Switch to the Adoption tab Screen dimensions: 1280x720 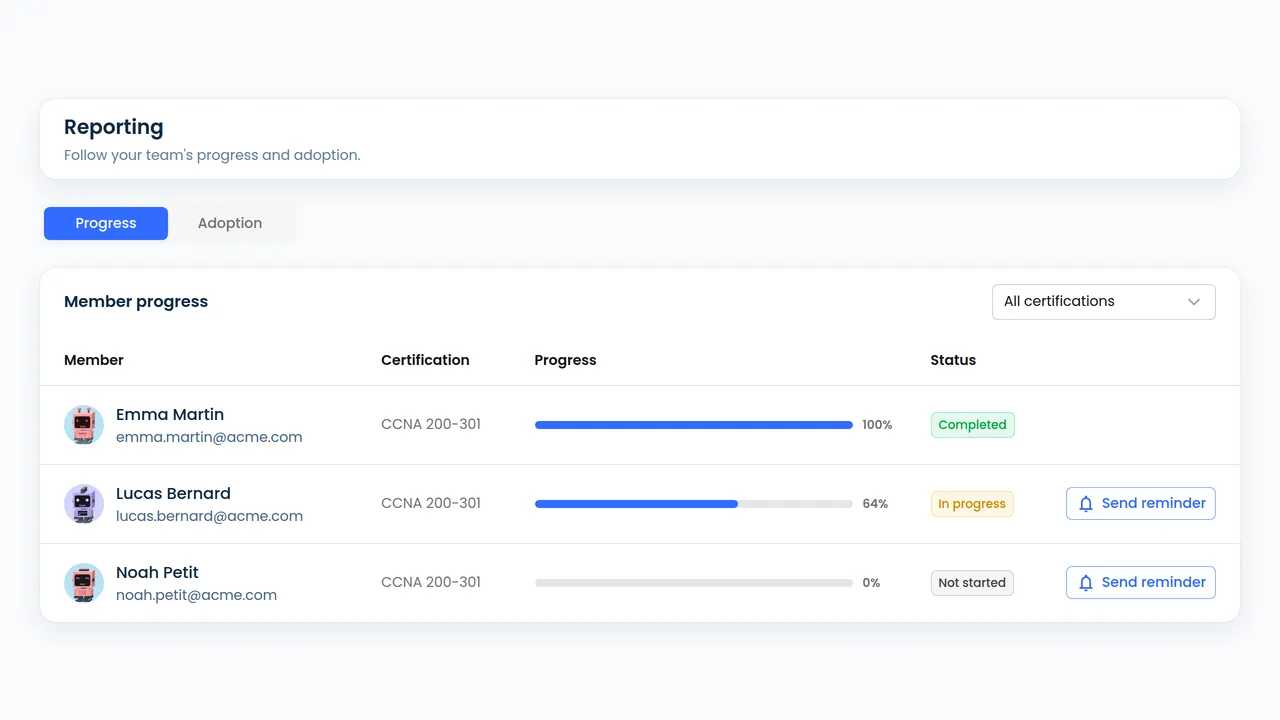coord(230,223)
